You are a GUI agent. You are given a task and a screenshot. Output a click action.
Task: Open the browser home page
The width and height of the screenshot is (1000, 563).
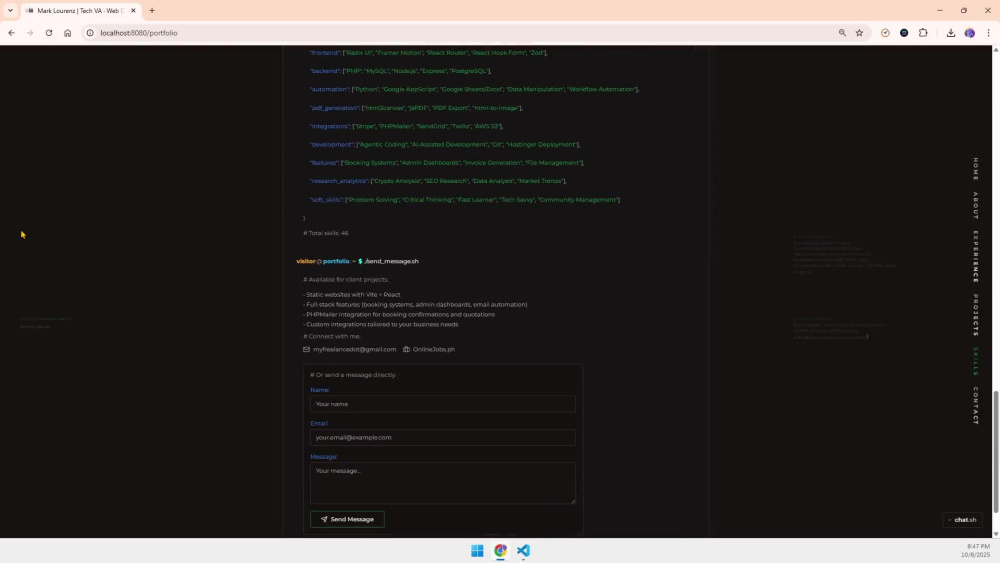click(68, 33)
